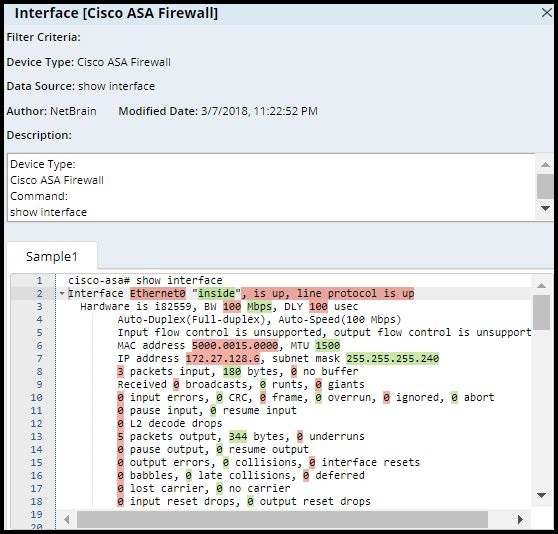Click 'Data Source: show interface' text
Screen dimensions: 558x534
81,86
